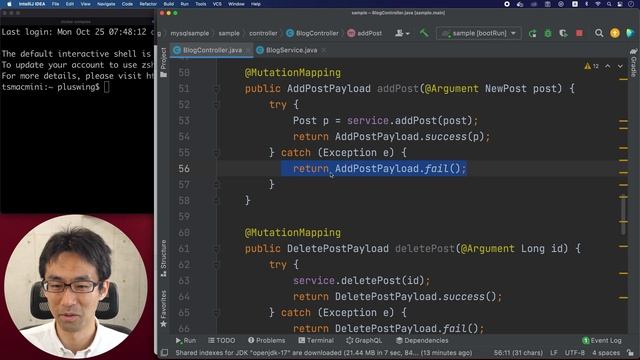The image size is (640, 360).
Task: Open the VCS menu
Action: click(217, 4)
